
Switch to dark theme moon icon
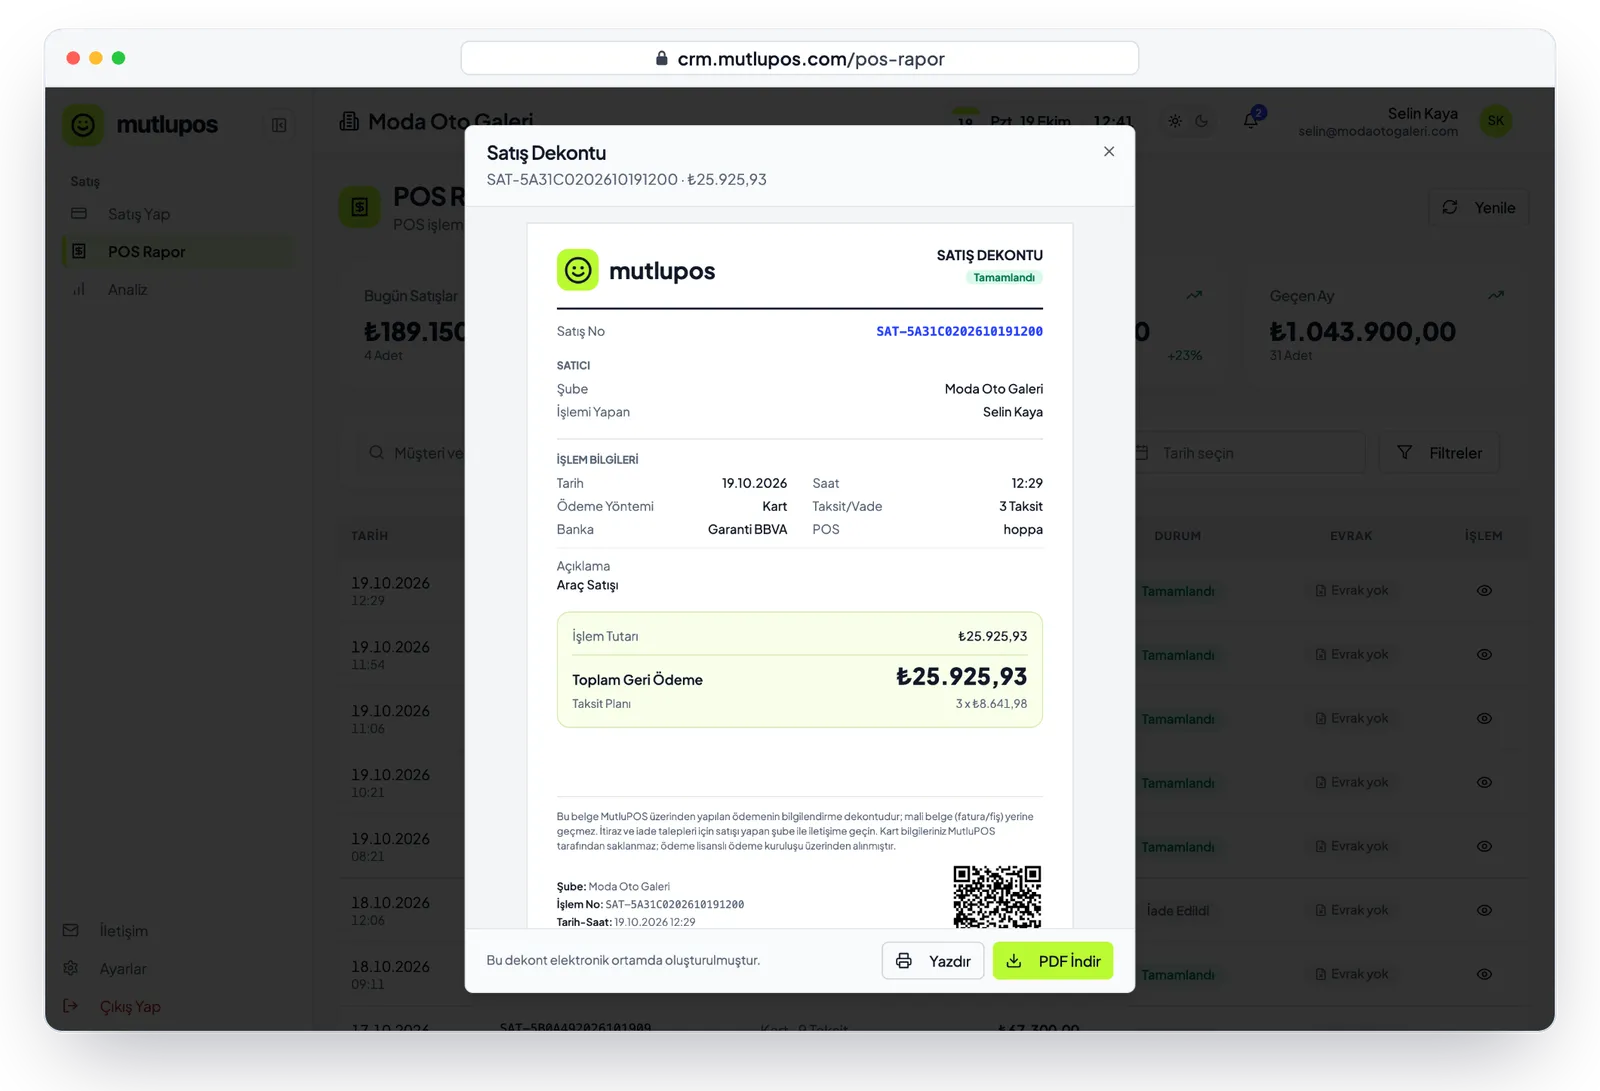[1202, 121]
